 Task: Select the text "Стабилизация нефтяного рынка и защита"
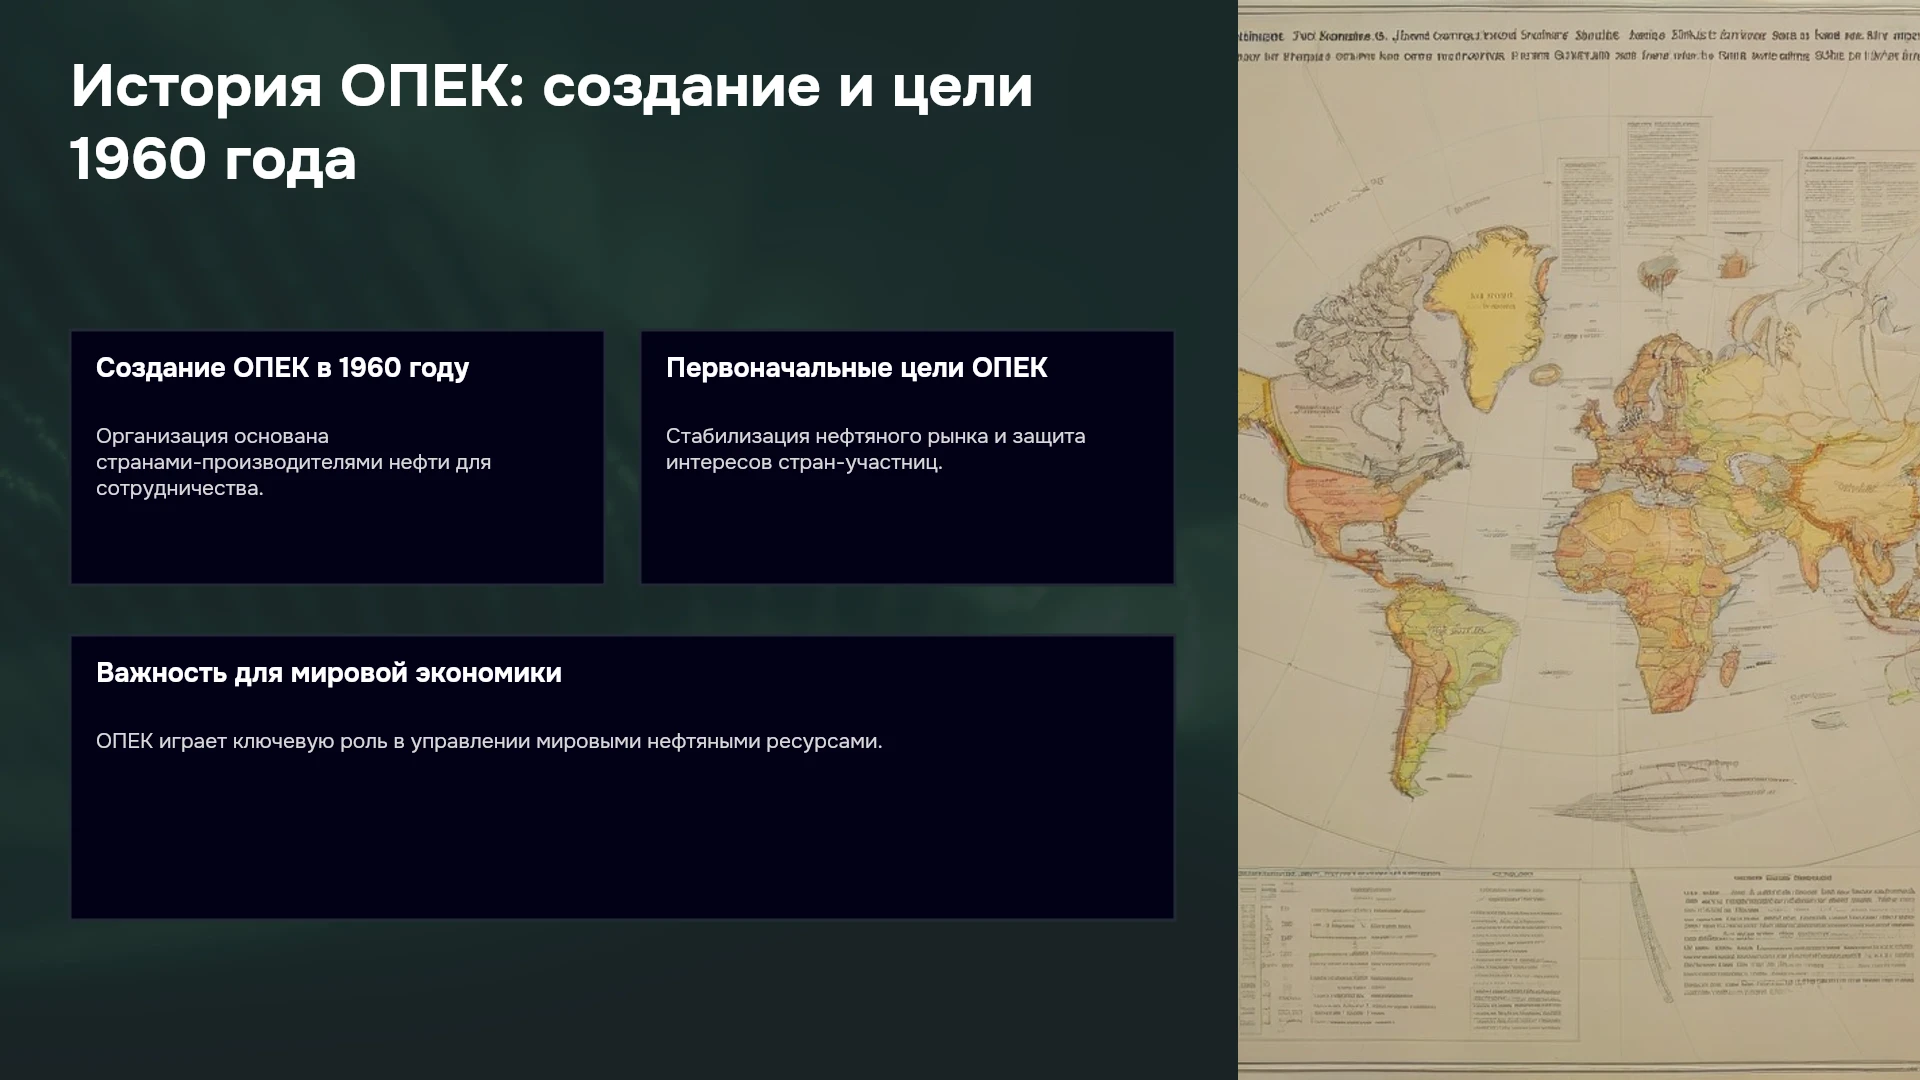[x=875, y=436]
